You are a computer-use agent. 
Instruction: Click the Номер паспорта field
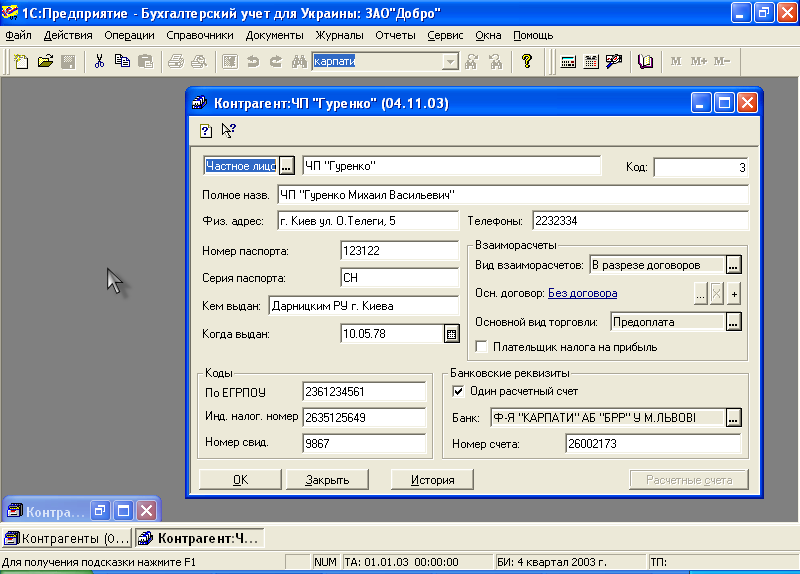pos(399,251)
